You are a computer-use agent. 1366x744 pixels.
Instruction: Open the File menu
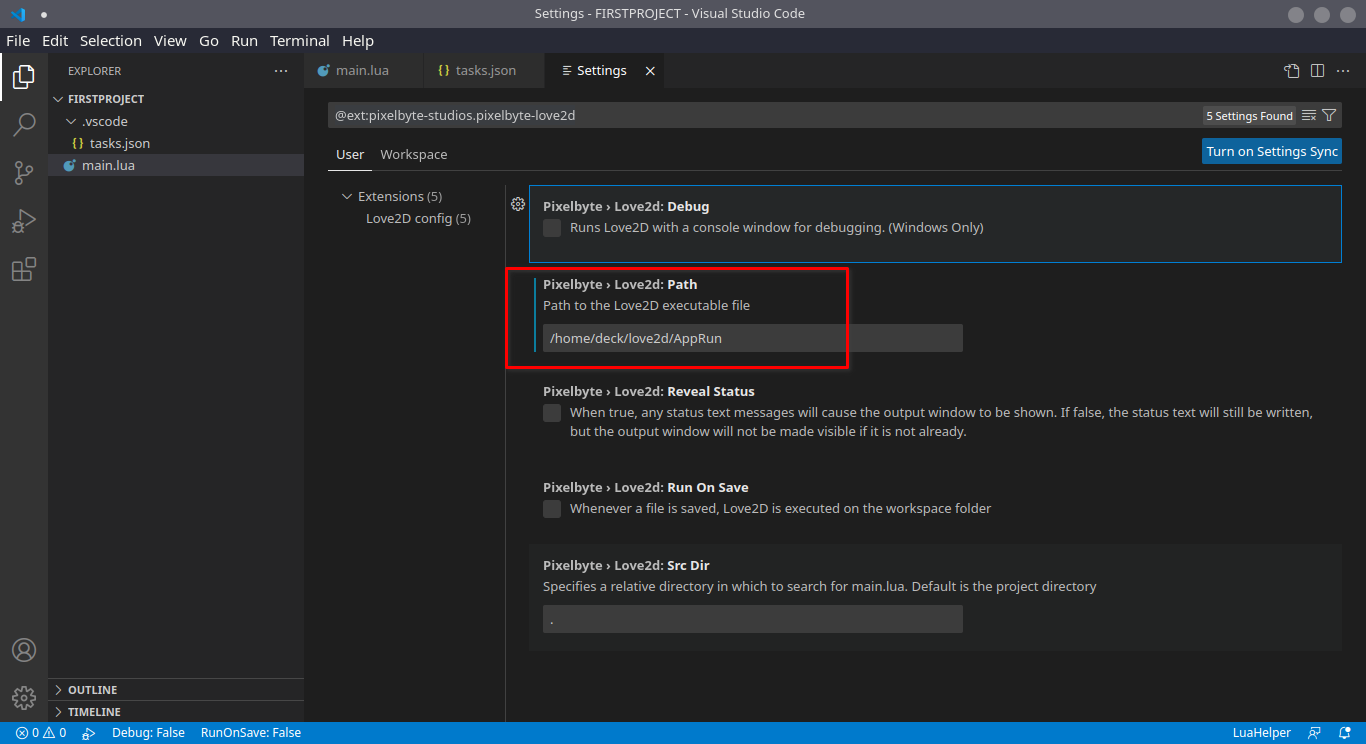point(18,41)
